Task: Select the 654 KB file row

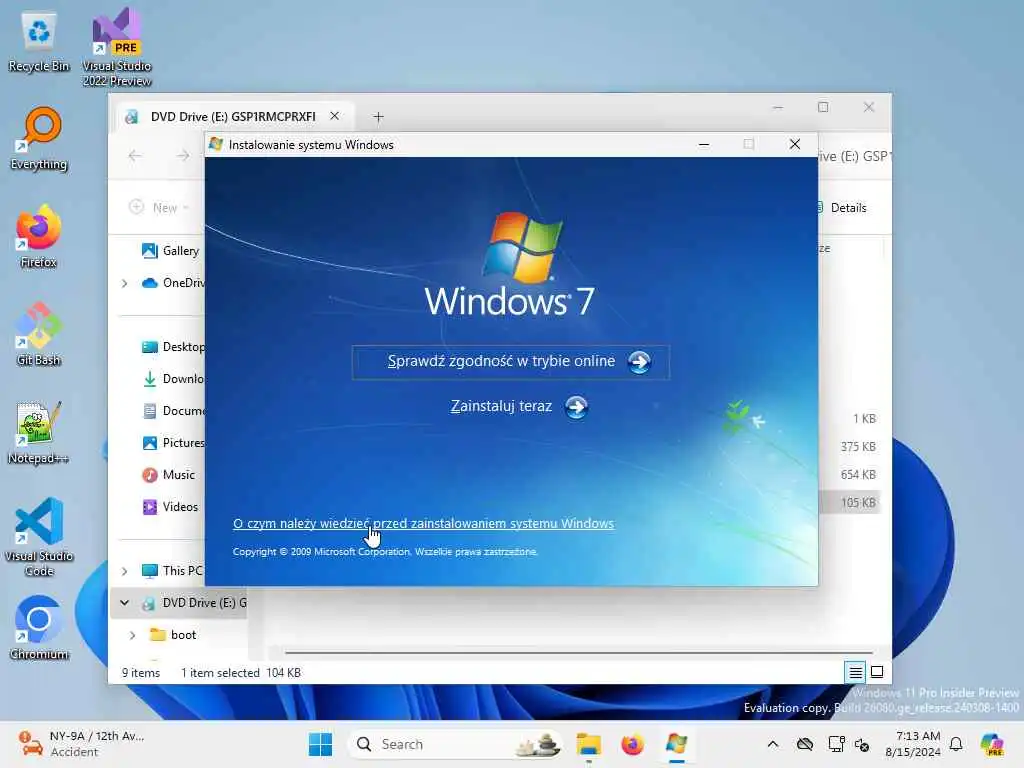Action: click(x=849, y=475)
